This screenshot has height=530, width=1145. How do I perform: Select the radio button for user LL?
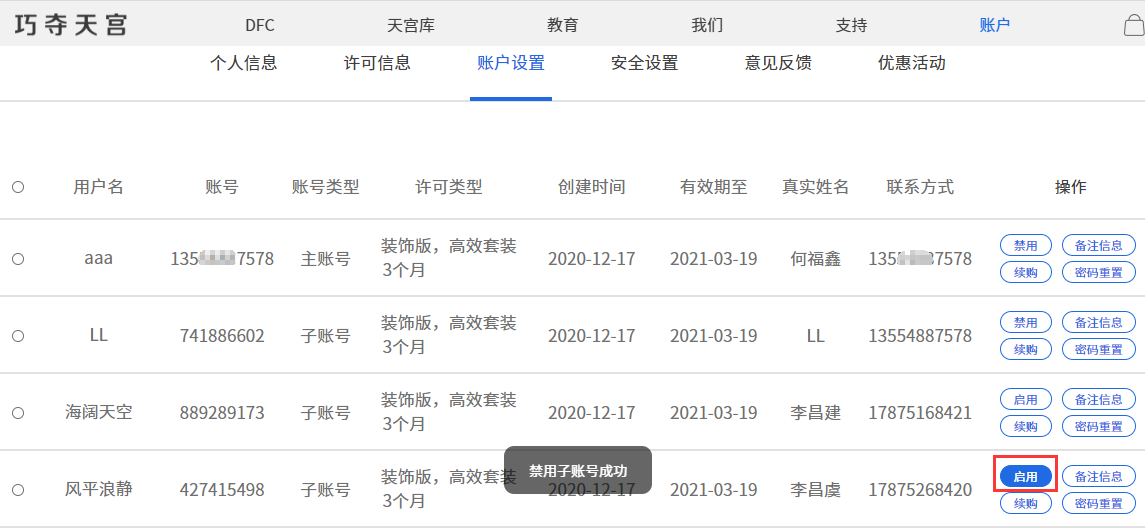(18, 336)
